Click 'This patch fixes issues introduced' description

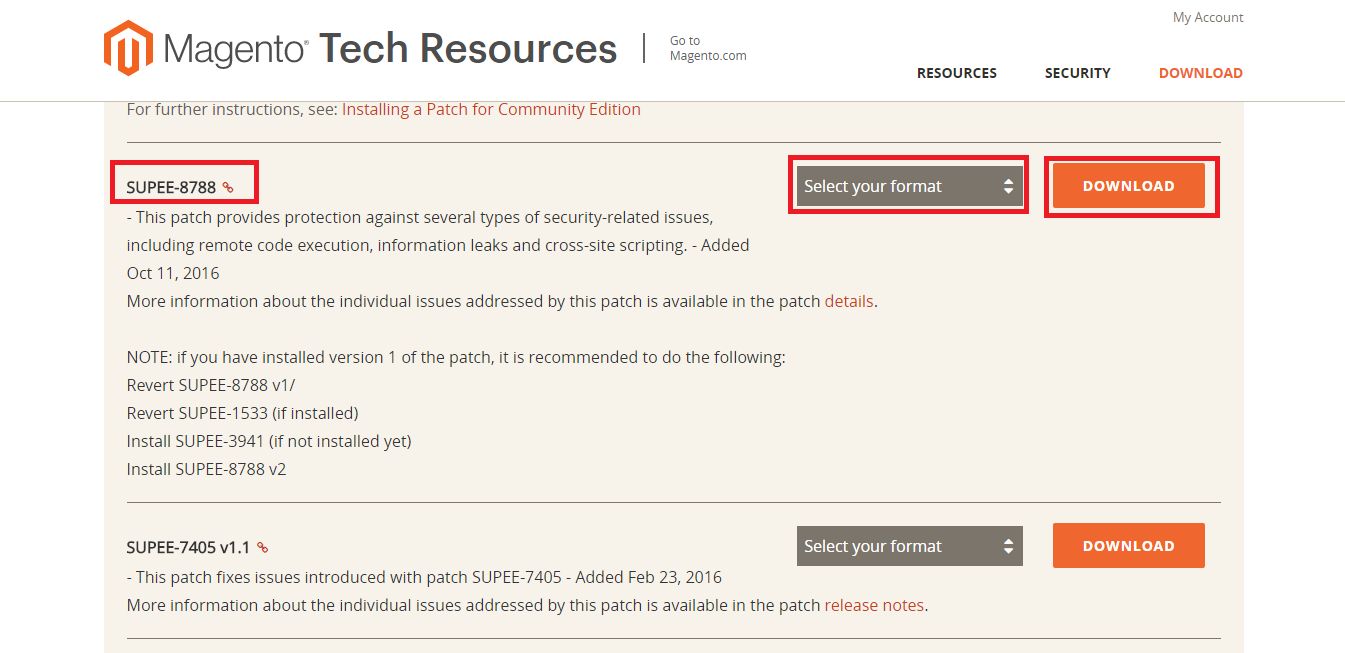[424, 577]
